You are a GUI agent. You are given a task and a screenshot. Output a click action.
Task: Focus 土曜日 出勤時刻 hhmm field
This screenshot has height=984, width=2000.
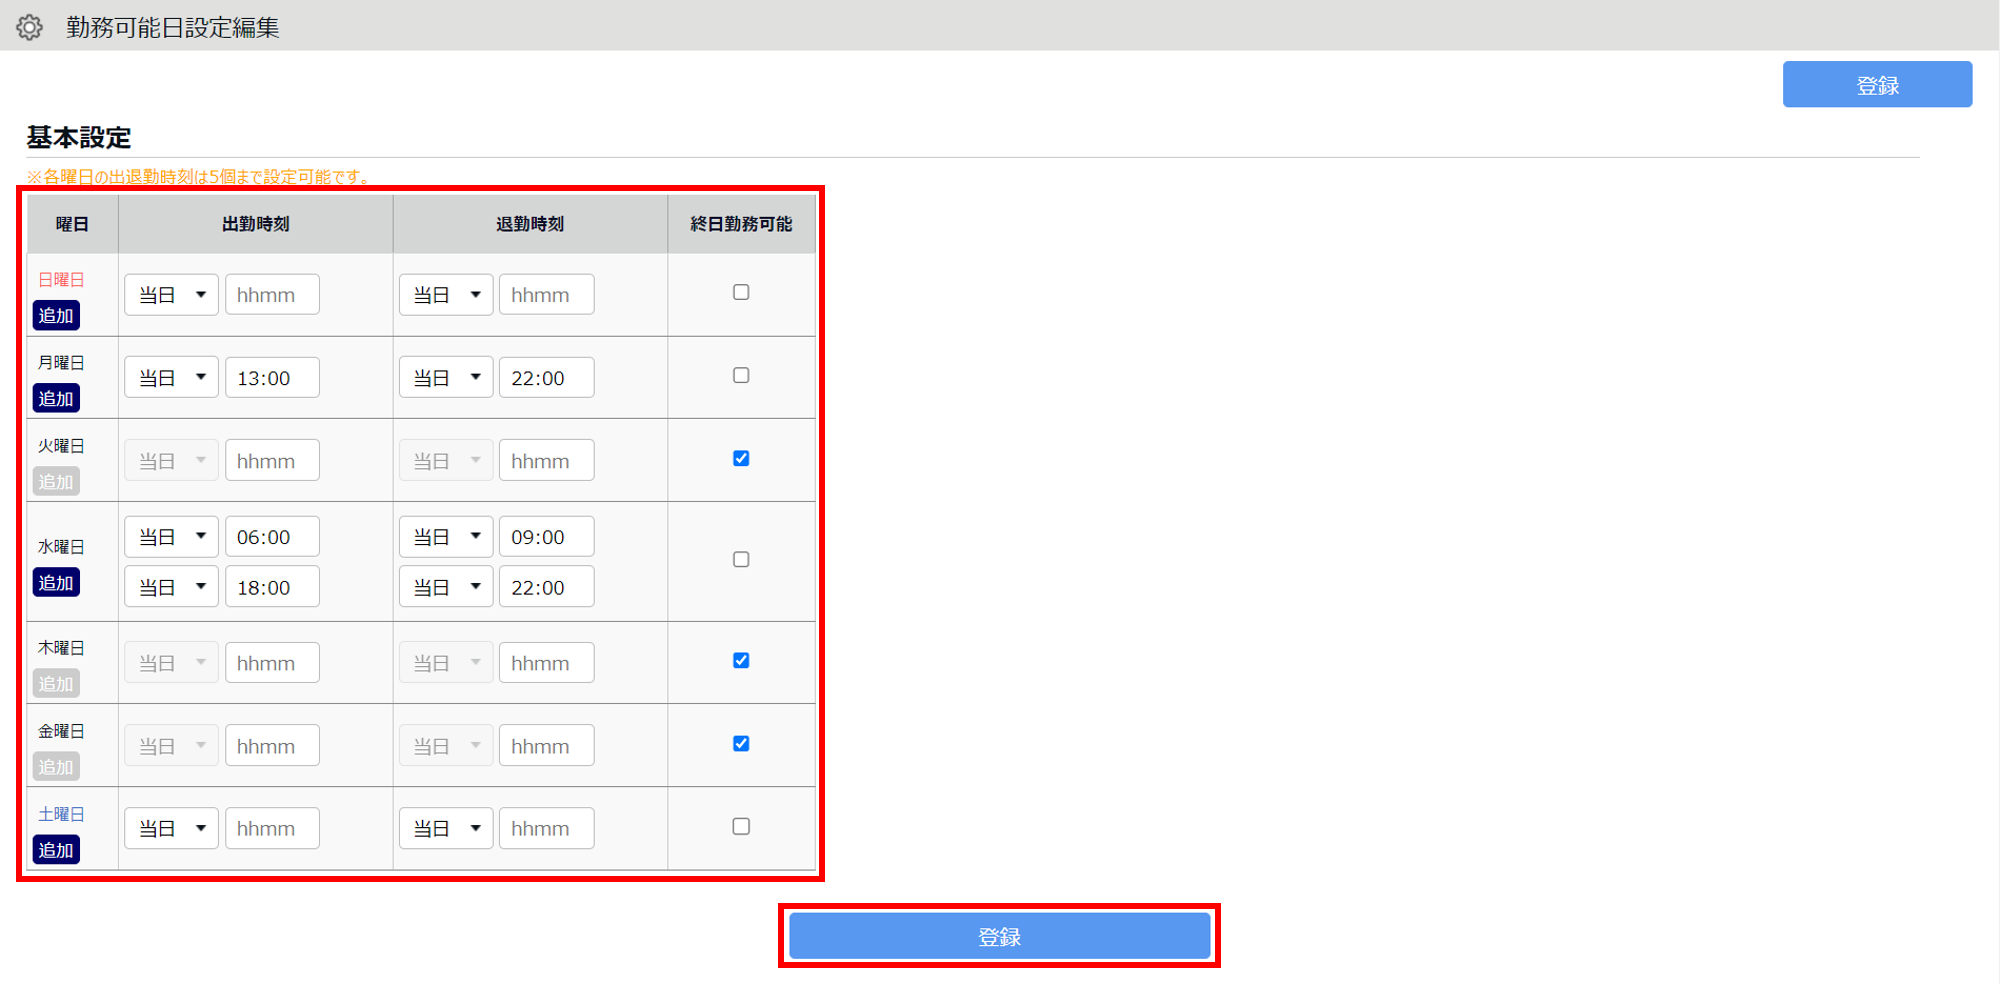[x=272, y=829]
